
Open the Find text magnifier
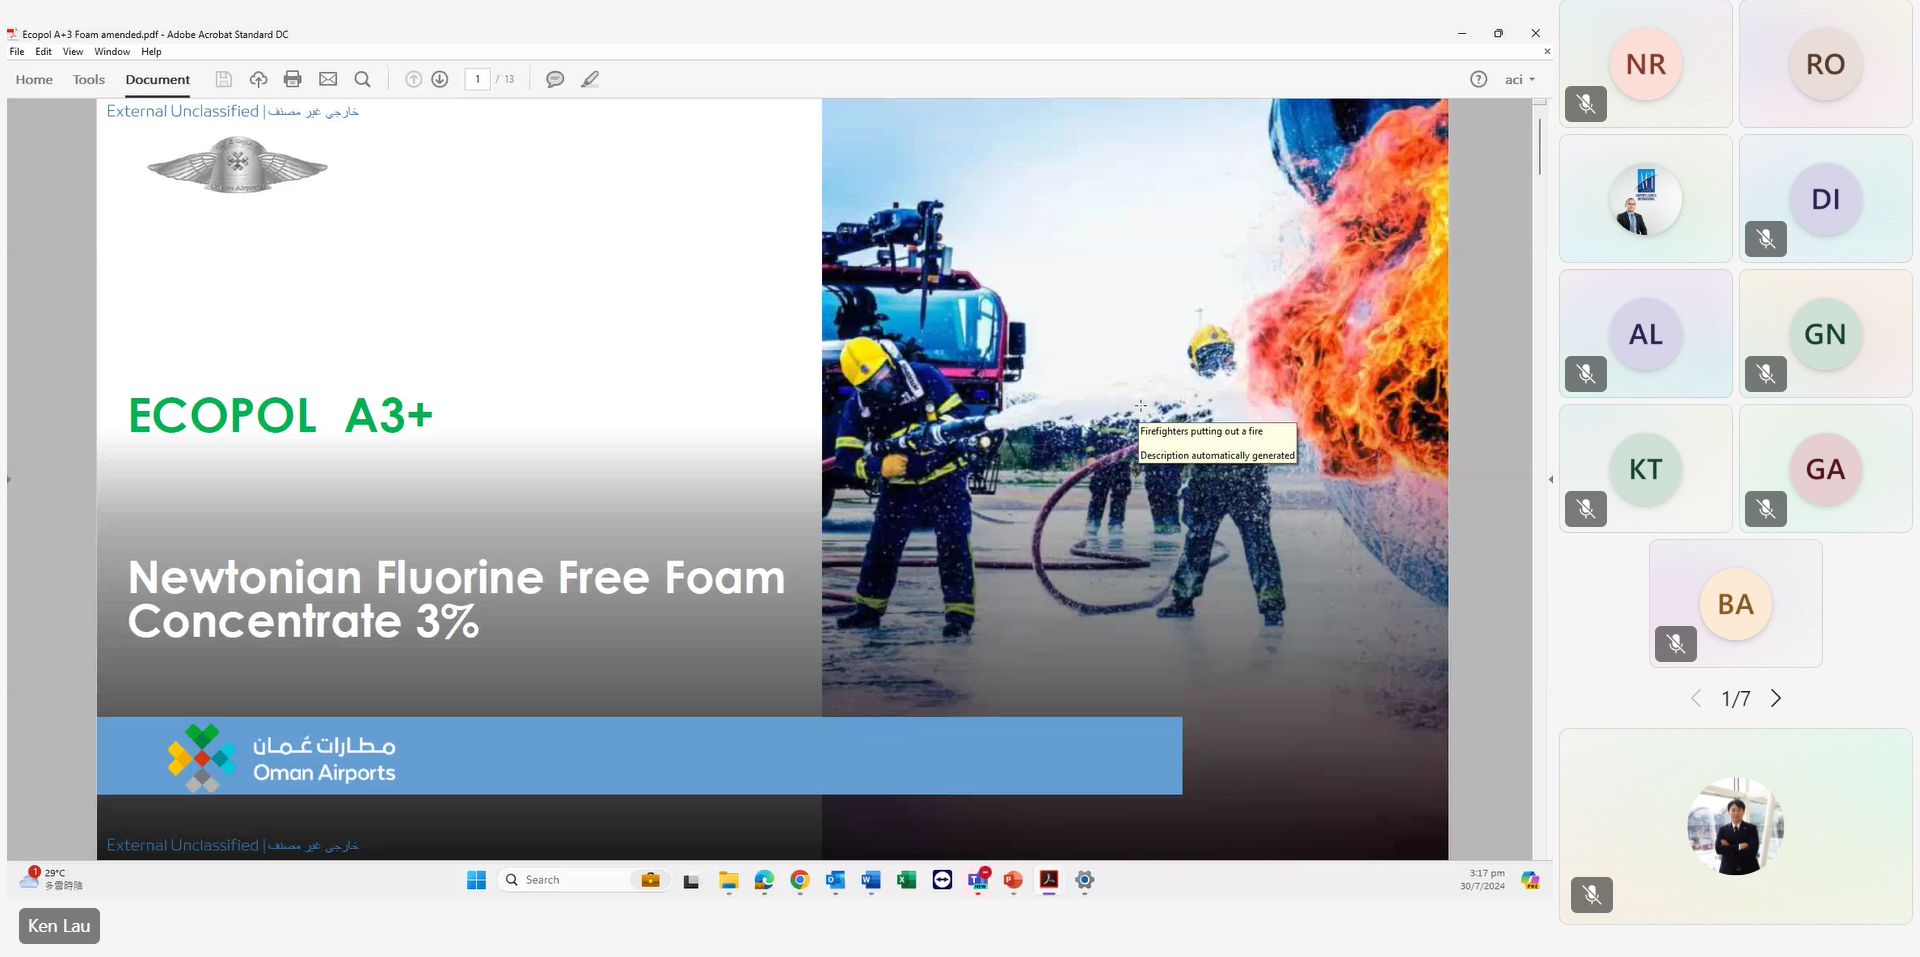pyautogui.click(x=363, y=79)
